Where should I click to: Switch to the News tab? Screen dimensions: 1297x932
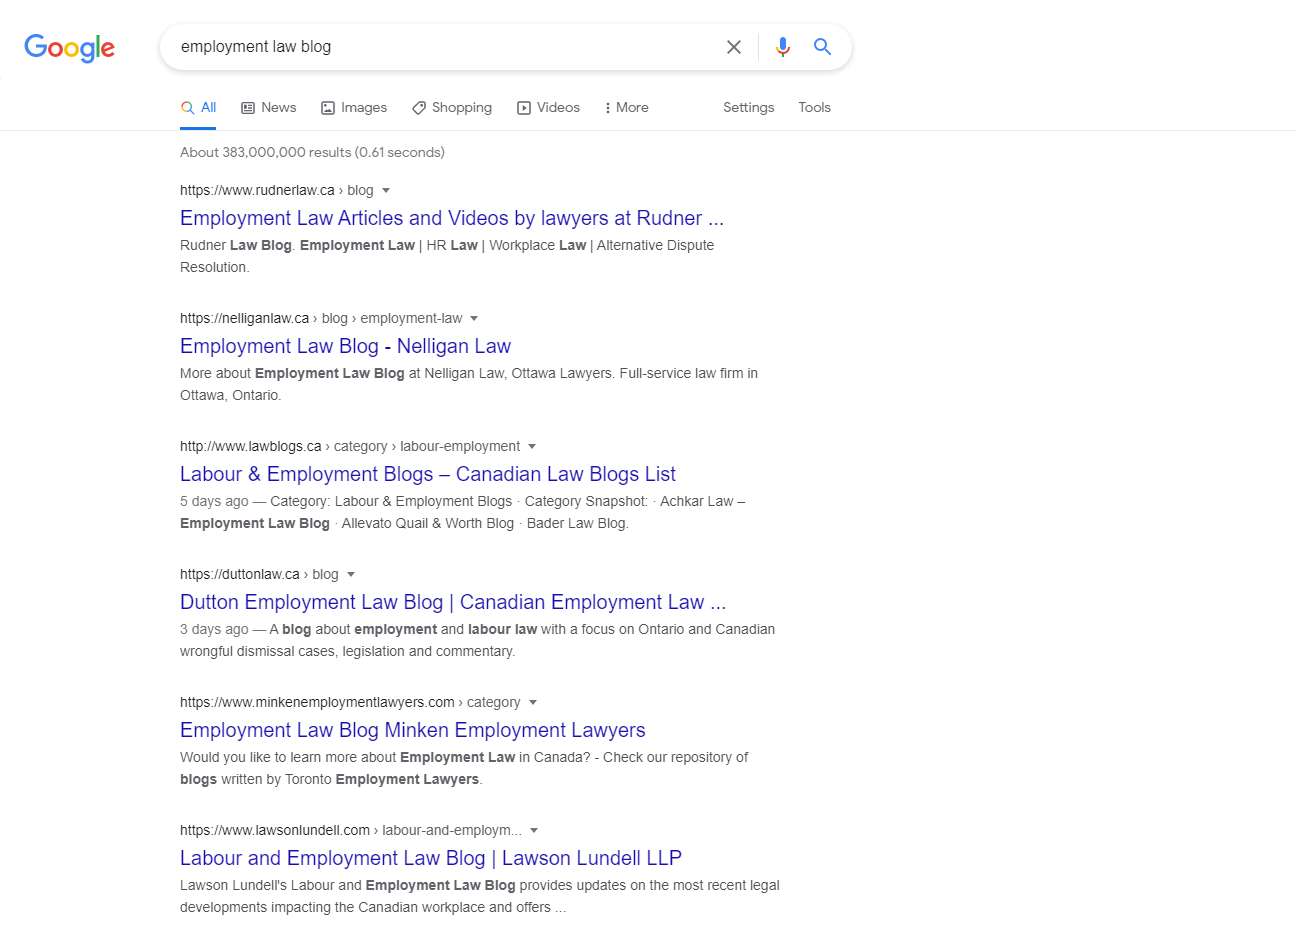pyautogui.click(x=268, y=107)
